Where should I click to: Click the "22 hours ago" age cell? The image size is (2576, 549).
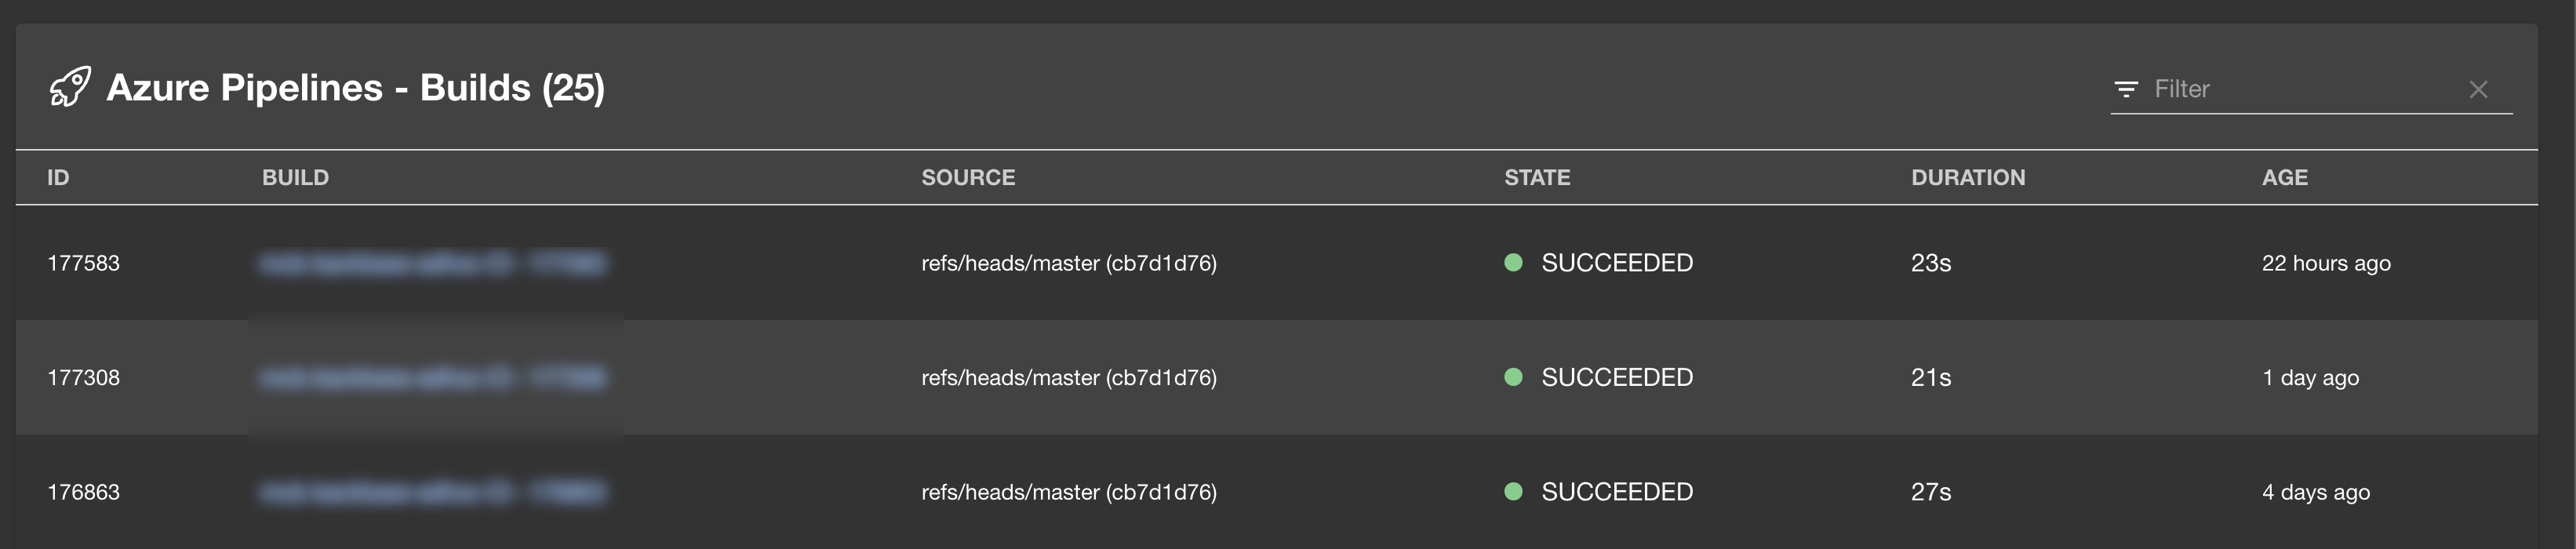pyautogui.click(x=2325, y=263)
